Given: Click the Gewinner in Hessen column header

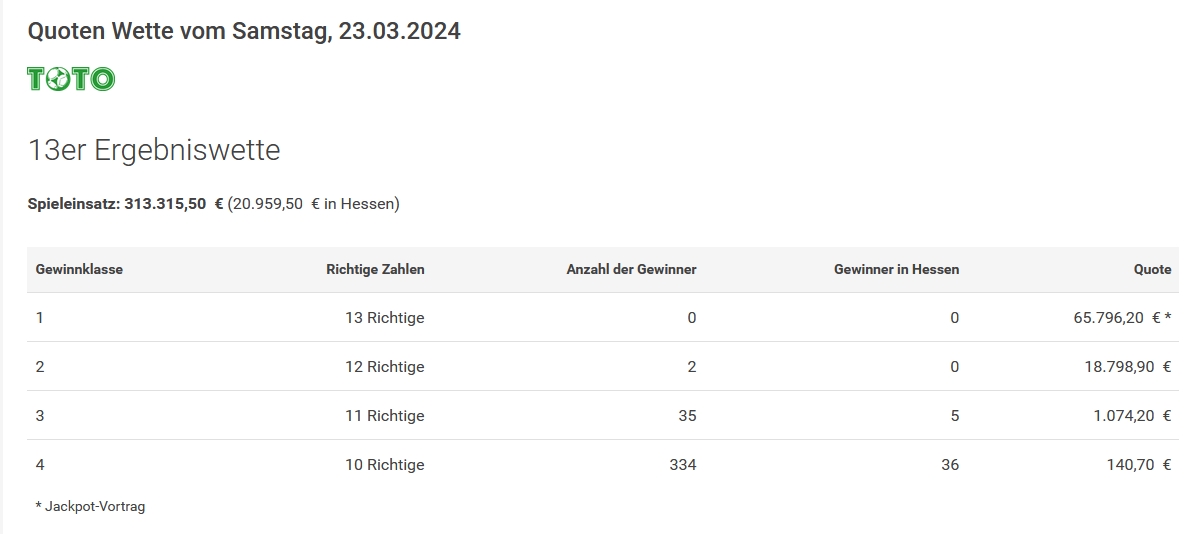Looking at the screenshot, I should 896,269.
